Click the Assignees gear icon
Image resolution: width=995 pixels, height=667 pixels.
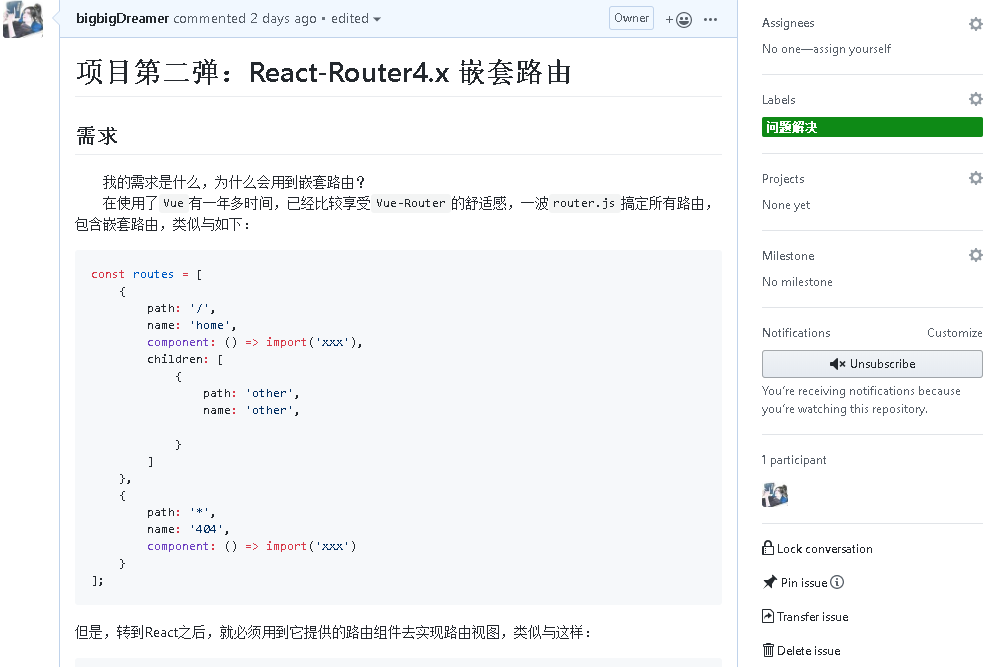tap(975, 24)
